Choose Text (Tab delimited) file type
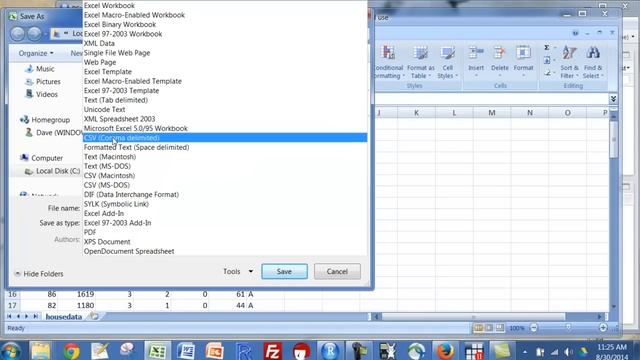This screenshot has height=360, width=640. pos(225,100)
